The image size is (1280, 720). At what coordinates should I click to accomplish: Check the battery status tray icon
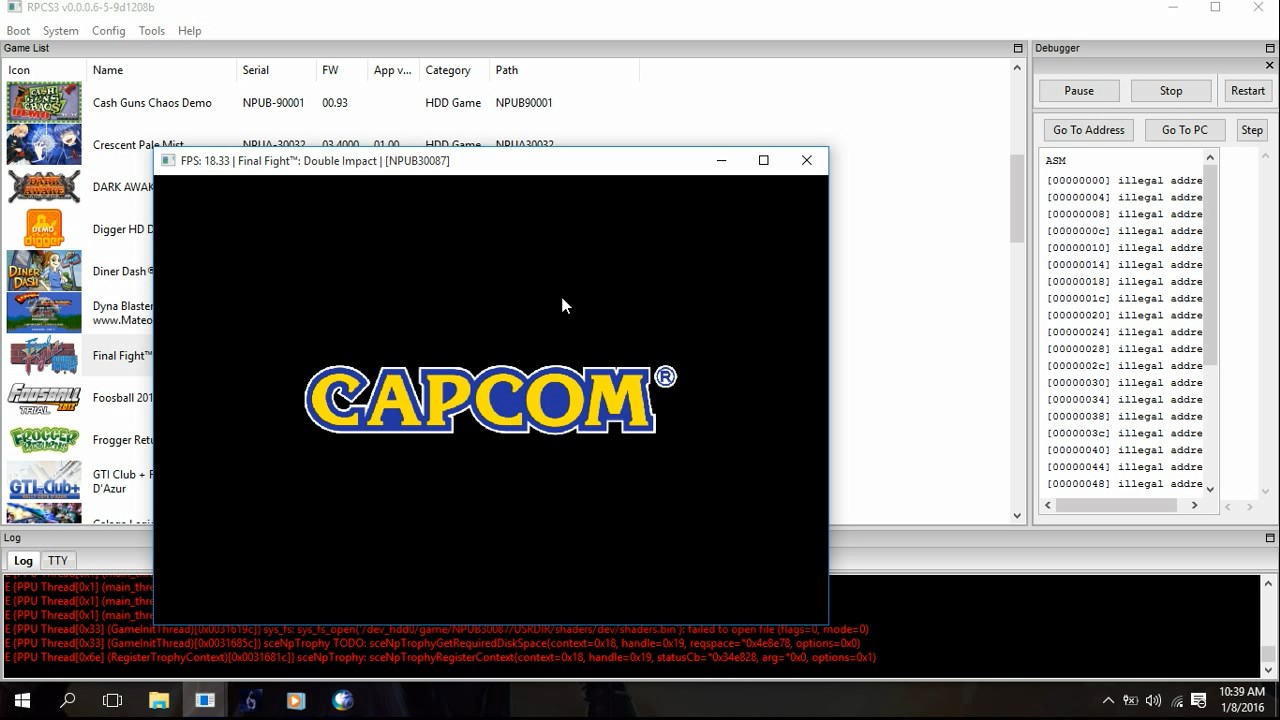point(1131,701)
